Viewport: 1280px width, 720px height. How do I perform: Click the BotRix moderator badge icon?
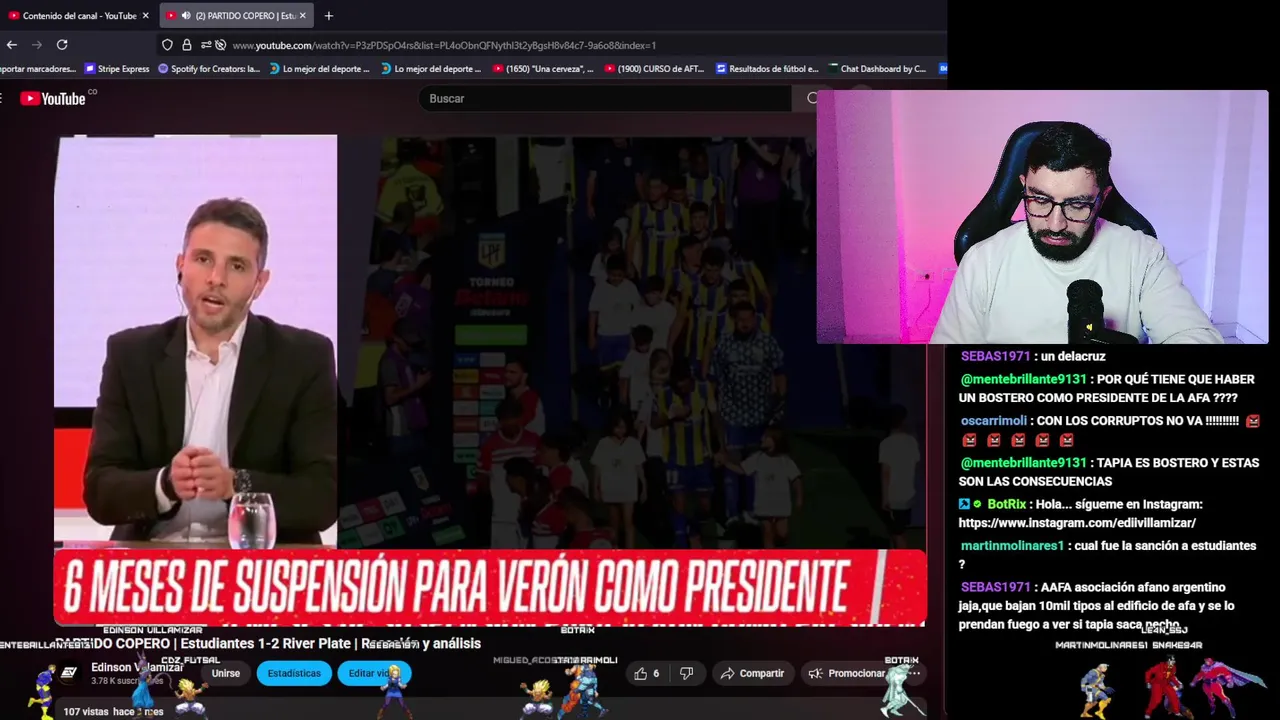pos(964,505)
